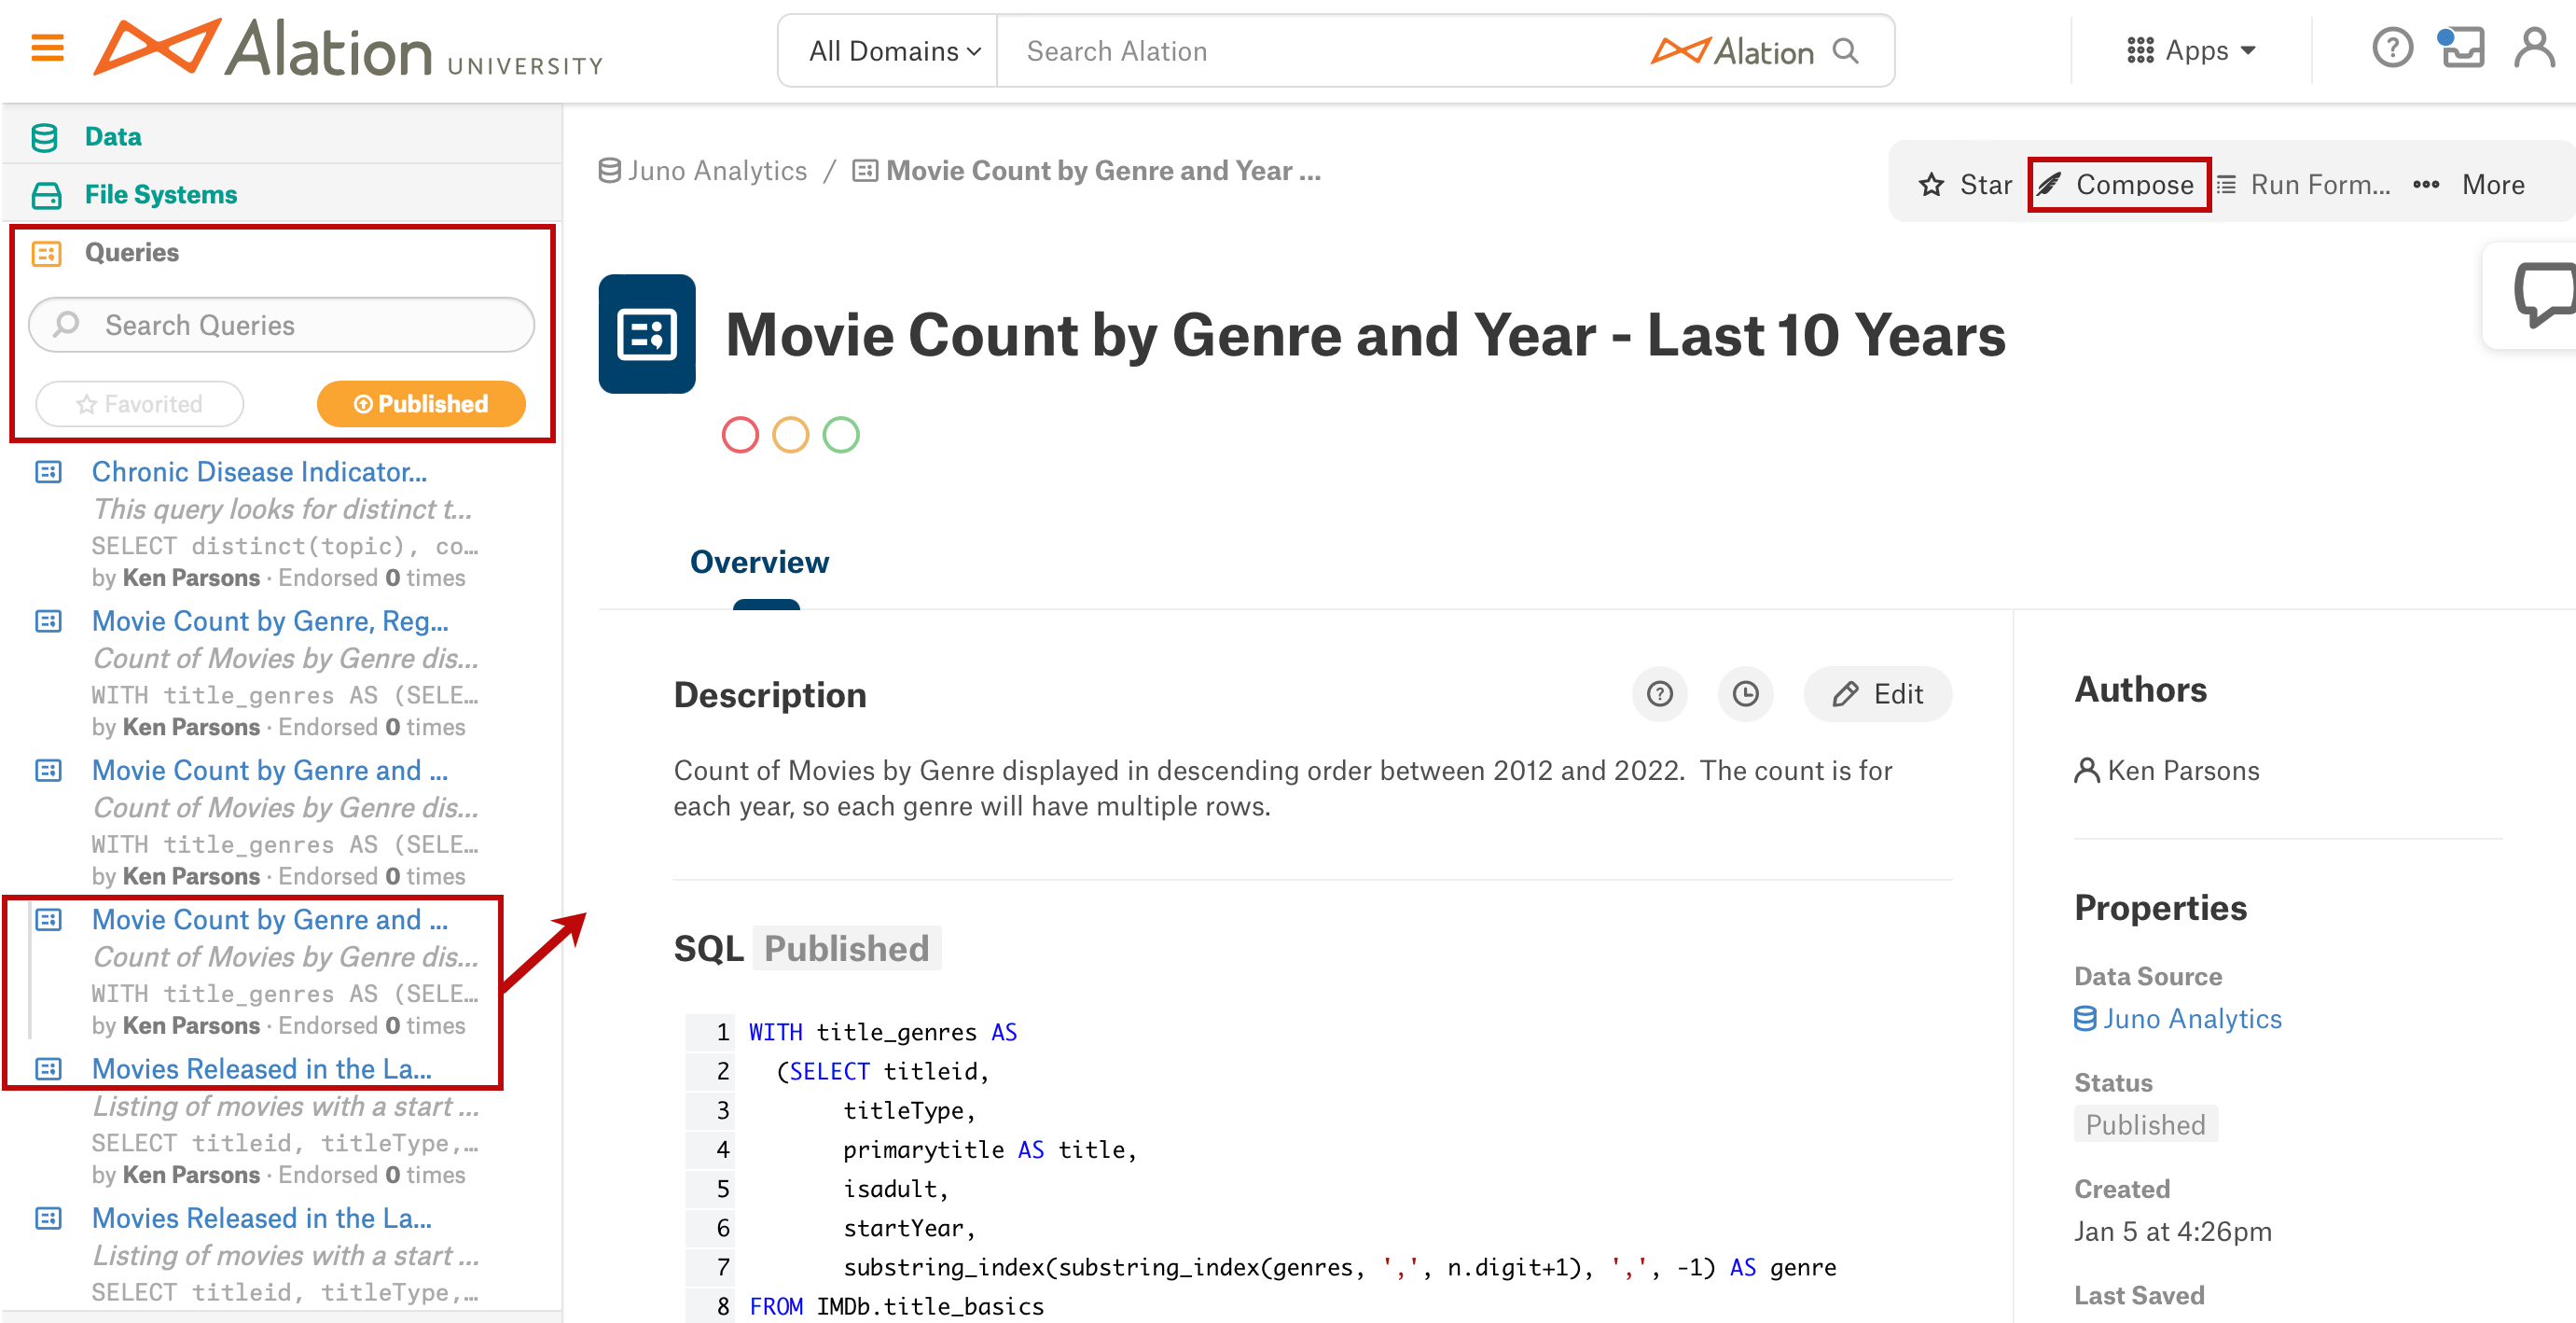Set the green endorsement flag circle

(x=841, y=435)
